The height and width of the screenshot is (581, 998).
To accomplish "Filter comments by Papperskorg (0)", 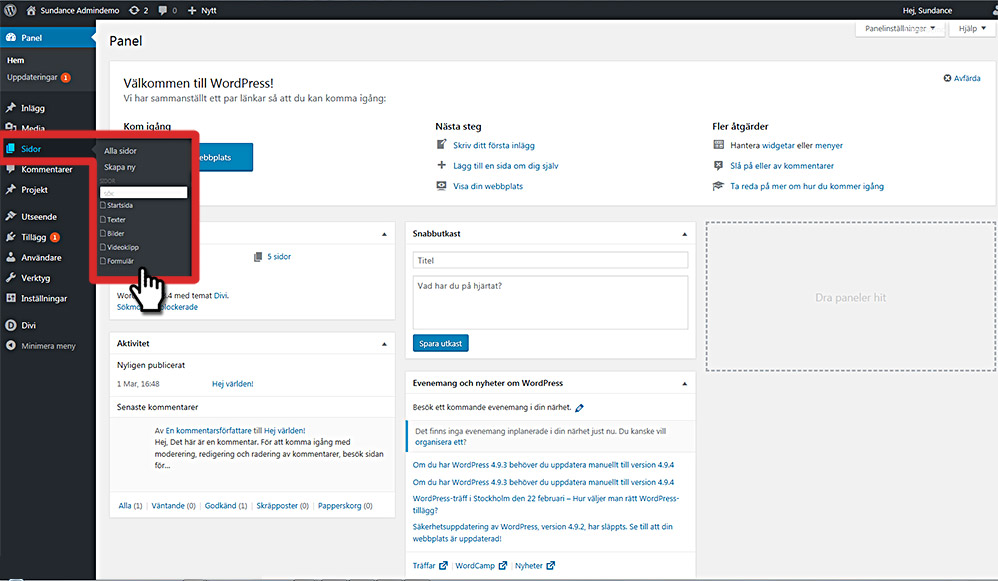I will pyautogui.click(x=345, y=506).
